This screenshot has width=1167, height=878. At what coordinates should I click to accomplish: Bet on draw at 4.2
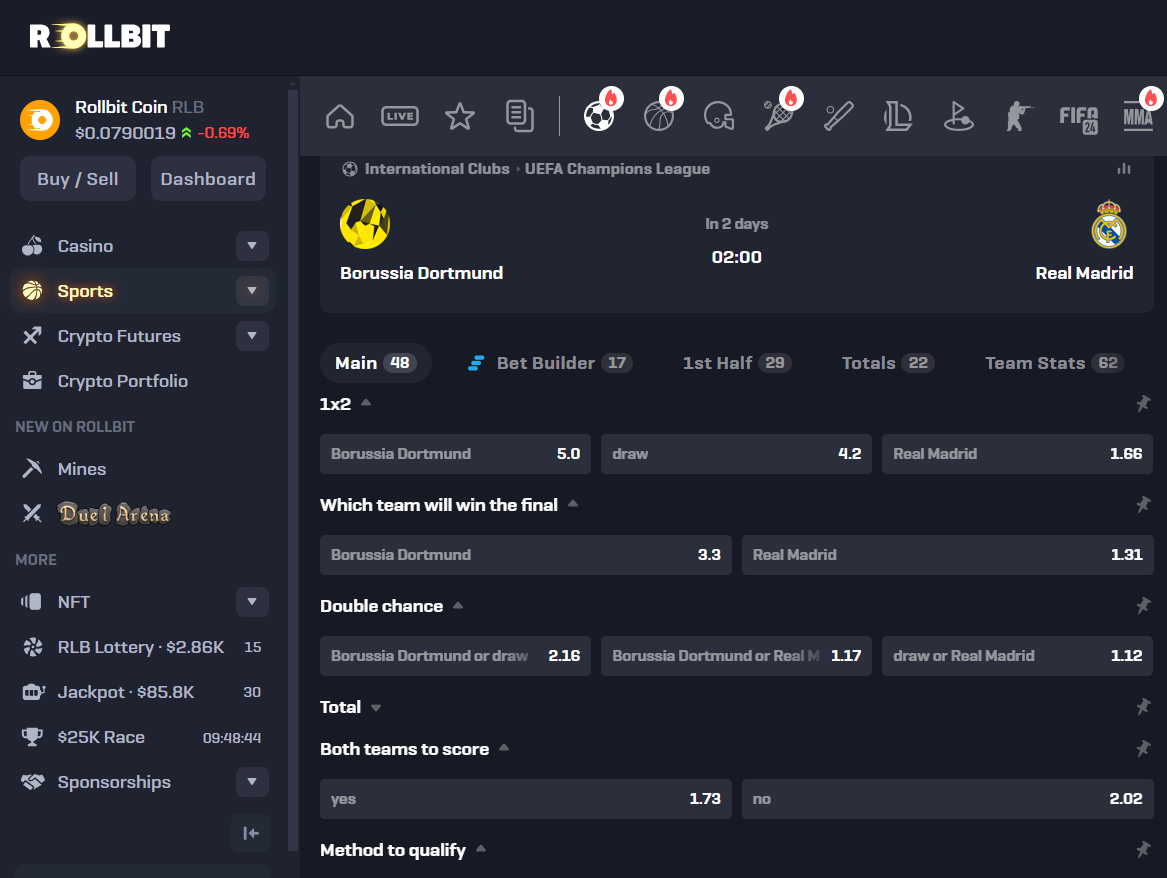[x=736, y=454]
